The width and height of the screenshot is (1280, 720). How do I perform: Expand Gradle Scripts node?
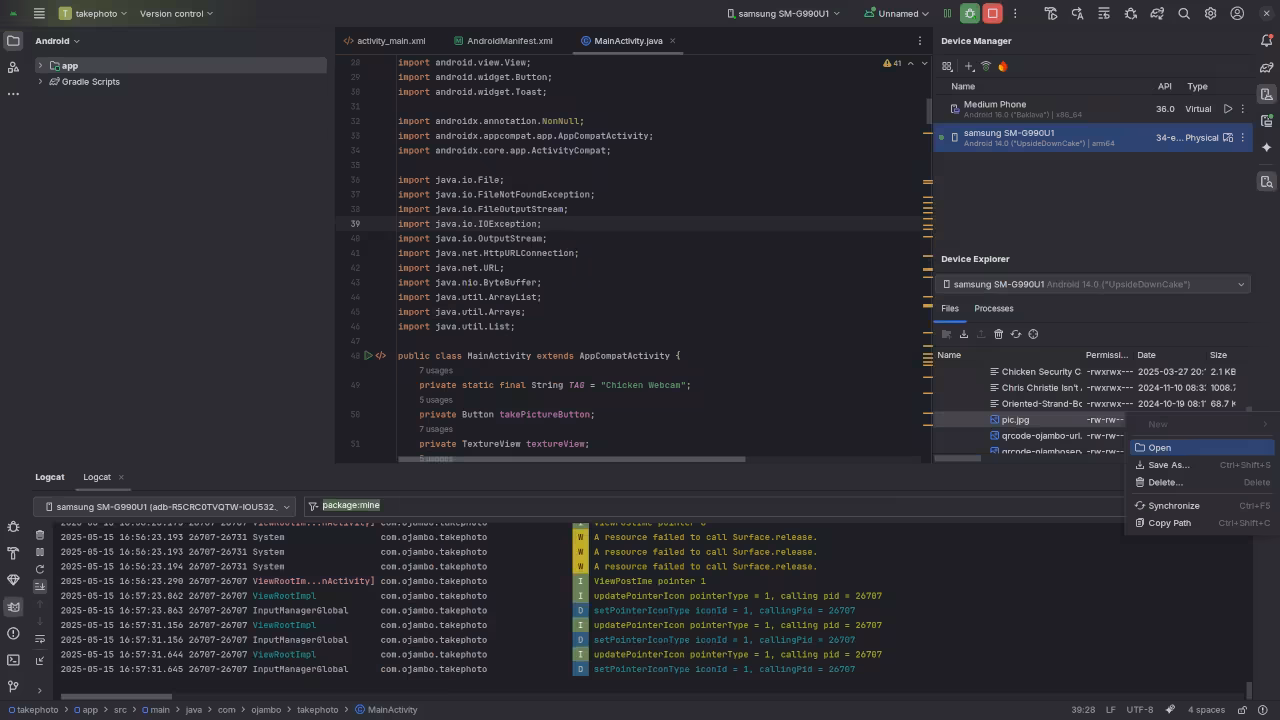[40, 82]
